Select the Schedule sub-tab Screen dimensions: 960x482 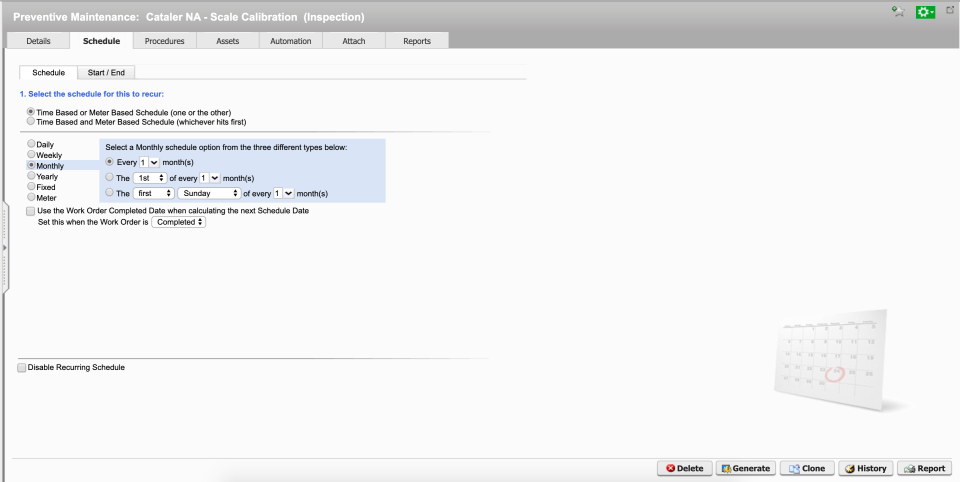(x=48, y=72)
